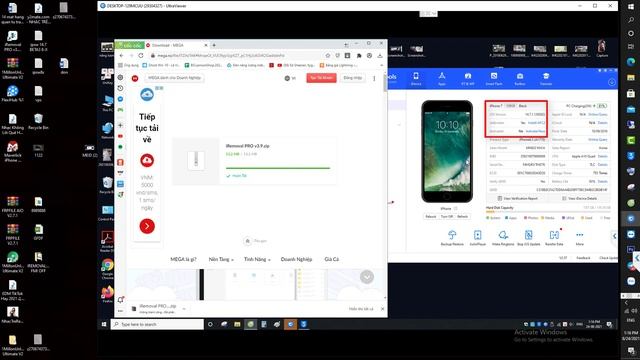Click the remote Type here to search box
The height and width of the screenshot is (360, 640).
coord(157,324)
